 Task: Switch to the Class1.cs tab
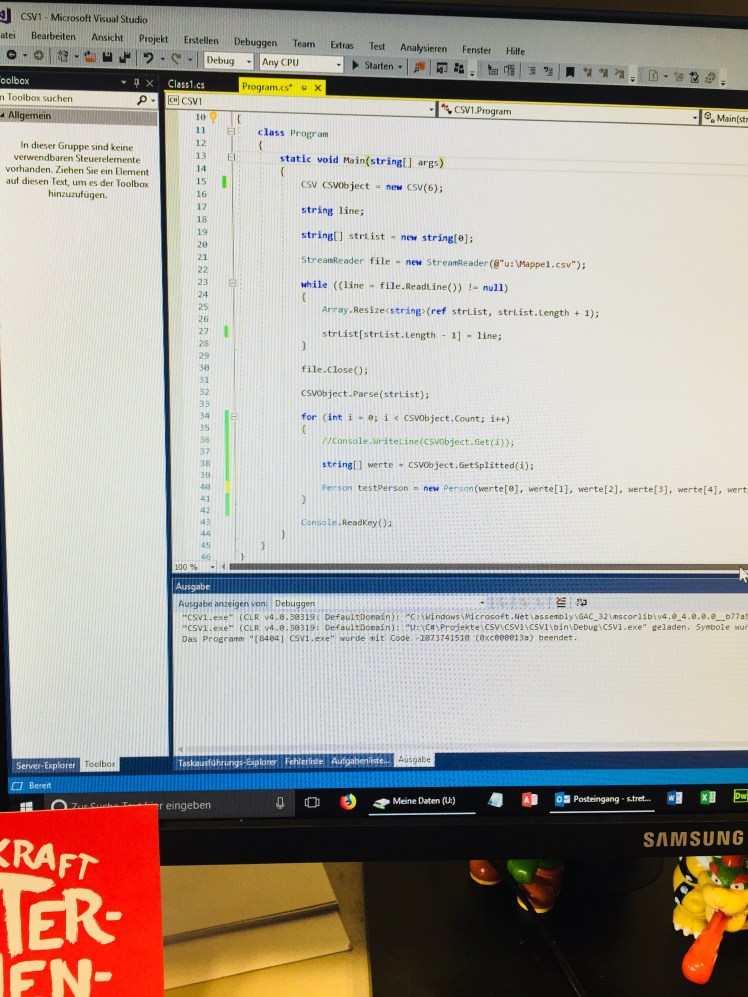click(x=187, y=85)
